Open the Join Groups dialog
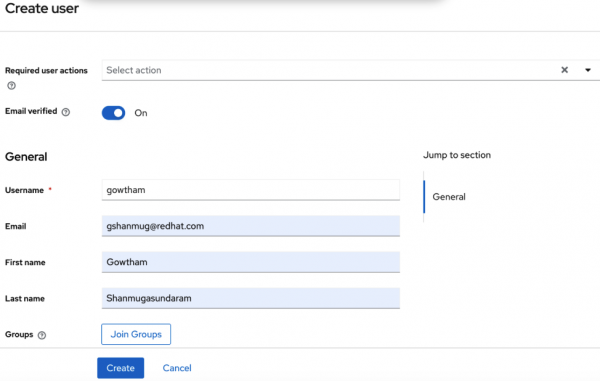The width and height of the screenshot is (600, 381). (136, 334)
